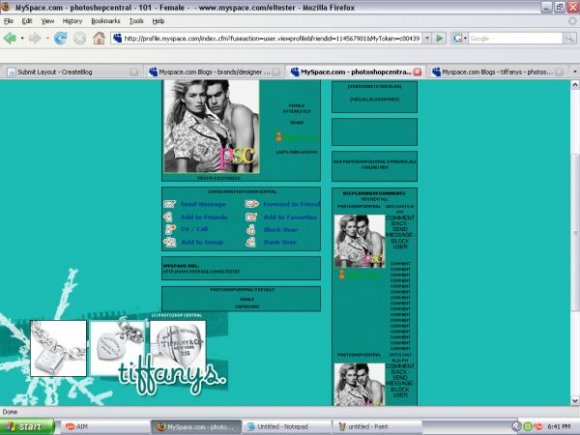Click the Send Message envelope icon
The width and height of the screenshot is (580, 435).
(x=169, y=204)
